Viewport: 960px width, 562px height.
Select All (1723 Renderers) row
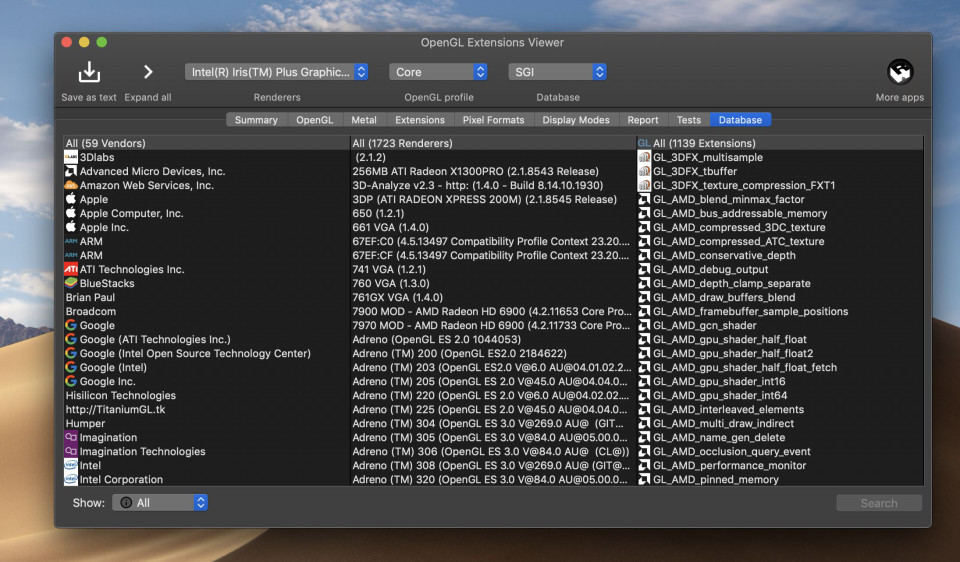(x=493, y=143)
